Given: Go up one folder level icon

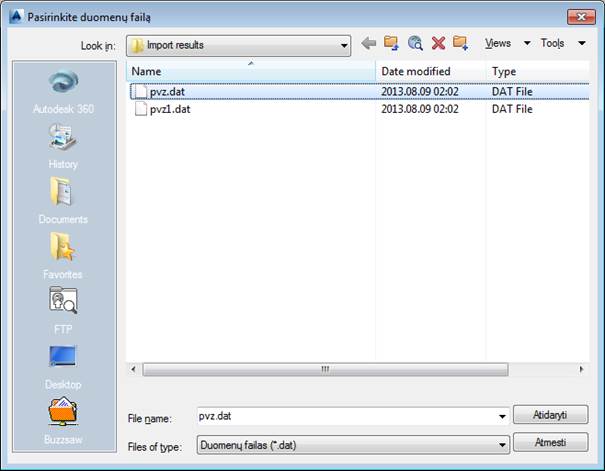Looking at the screenshot, I should tap(392, 43).
